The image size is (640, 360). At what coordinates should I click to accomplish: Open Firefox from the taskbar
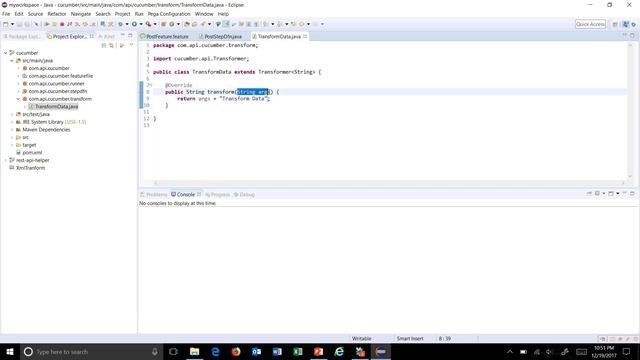point(236,351)
